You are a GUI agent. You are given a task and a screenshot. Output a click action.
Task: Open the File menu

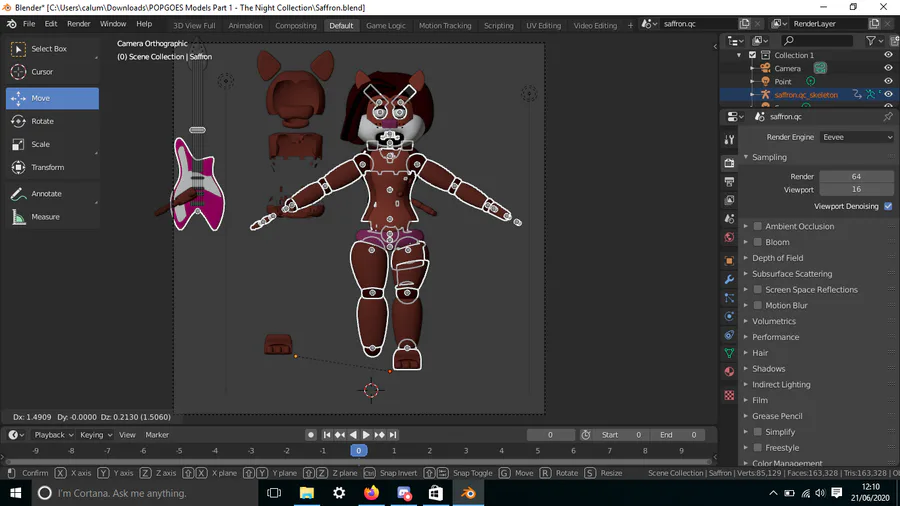tap(29, 24)
